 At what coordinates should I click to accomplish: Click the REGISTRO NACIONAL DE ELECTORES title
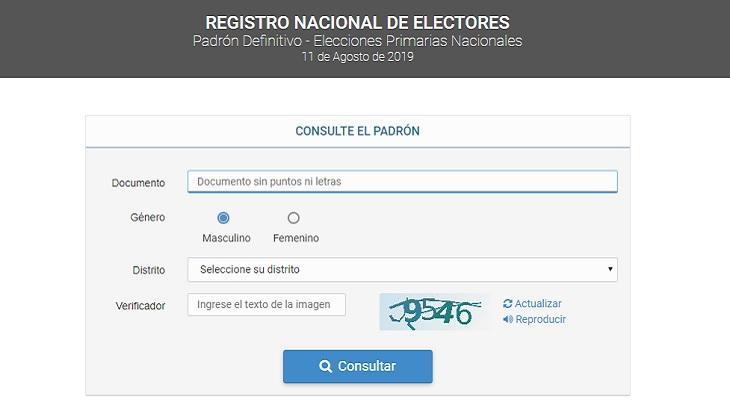click(358, 22)
